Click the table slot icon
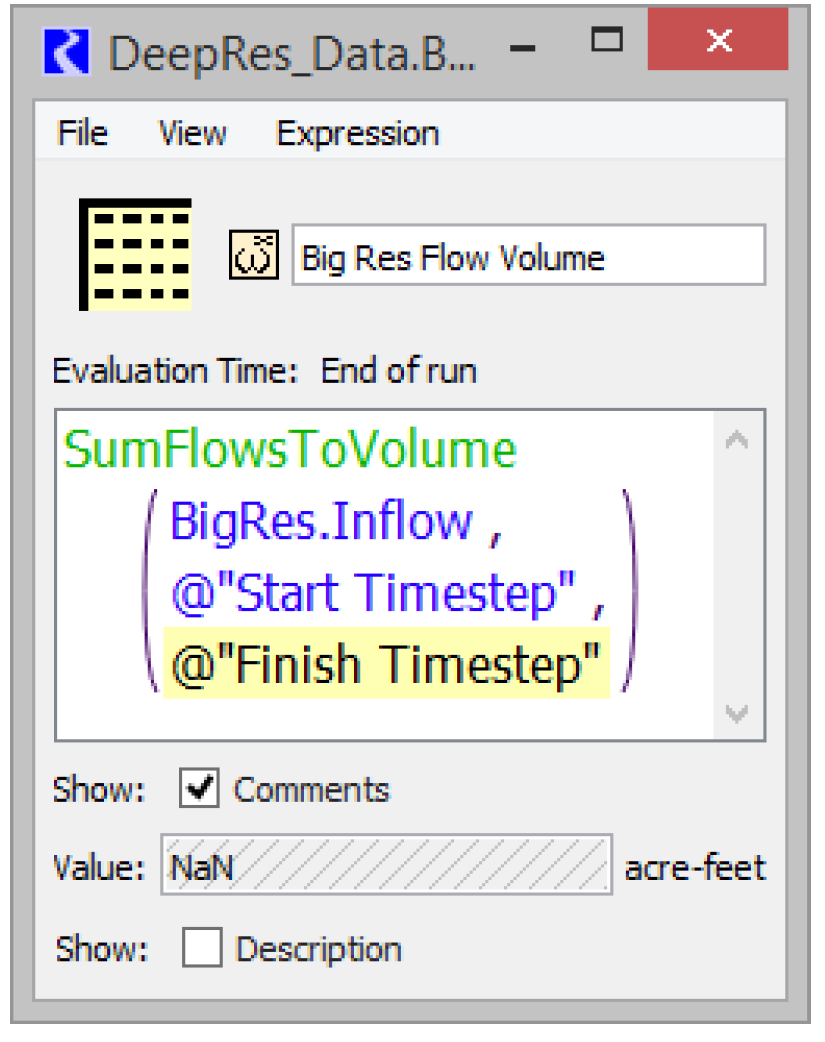 (135, 254)
